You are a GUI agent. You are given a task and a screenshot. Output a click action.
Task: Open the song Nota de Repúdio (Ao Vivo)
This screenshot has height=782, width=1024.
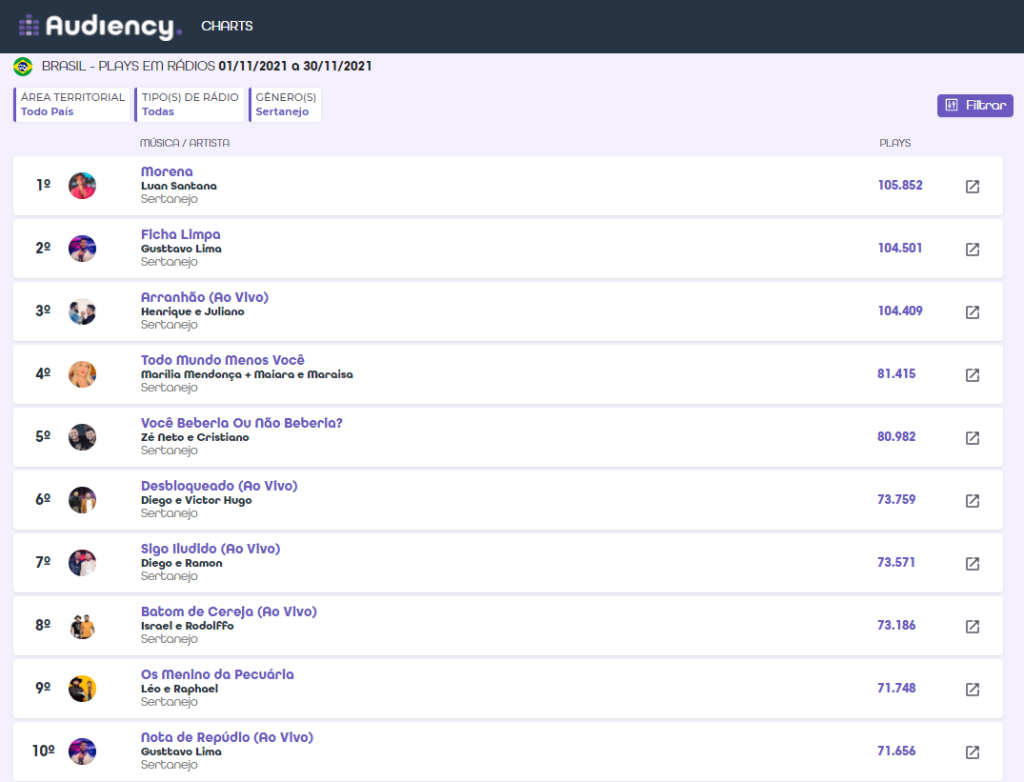point(227,737)
